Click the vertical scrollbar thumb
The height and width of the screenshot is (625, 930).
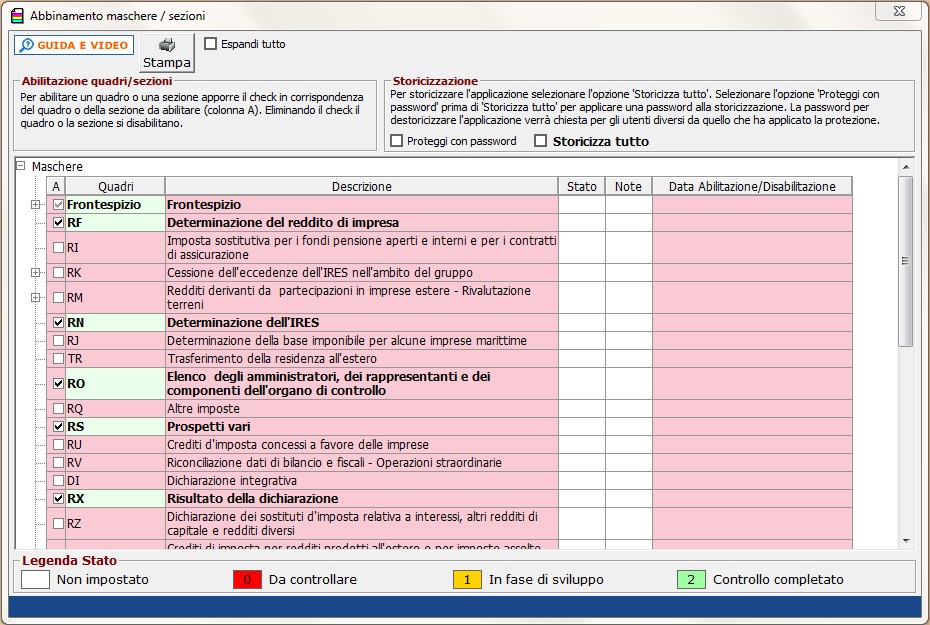906,261
